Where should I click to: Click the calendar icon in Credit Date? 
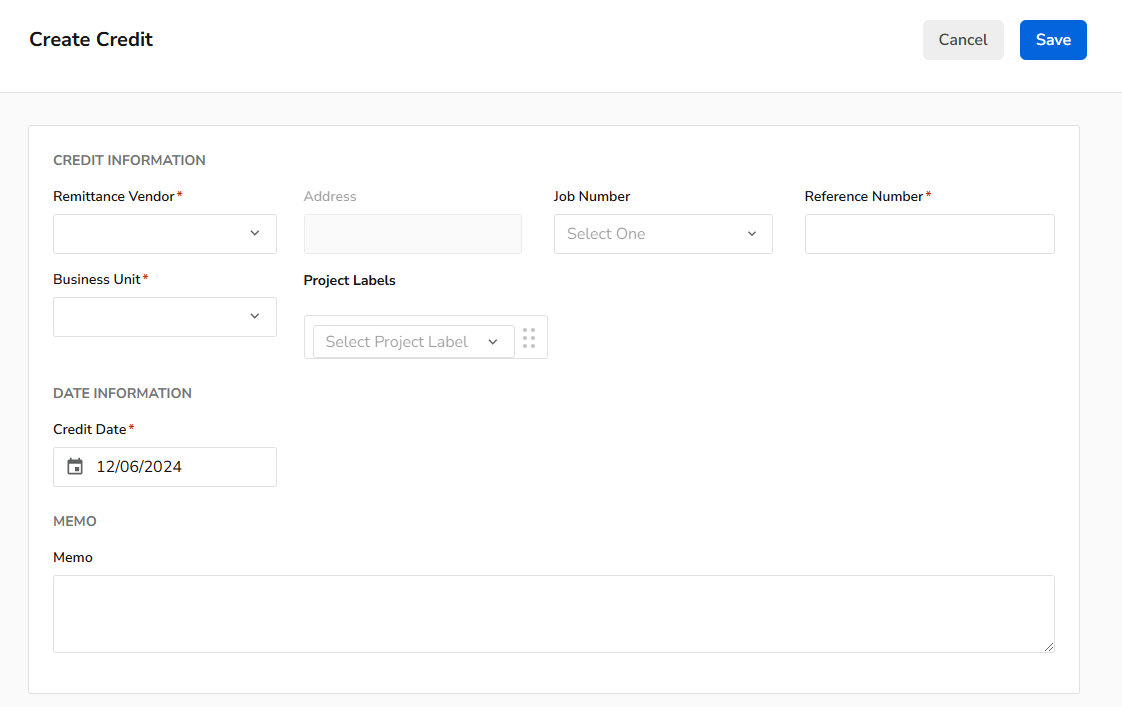[75, 467]
